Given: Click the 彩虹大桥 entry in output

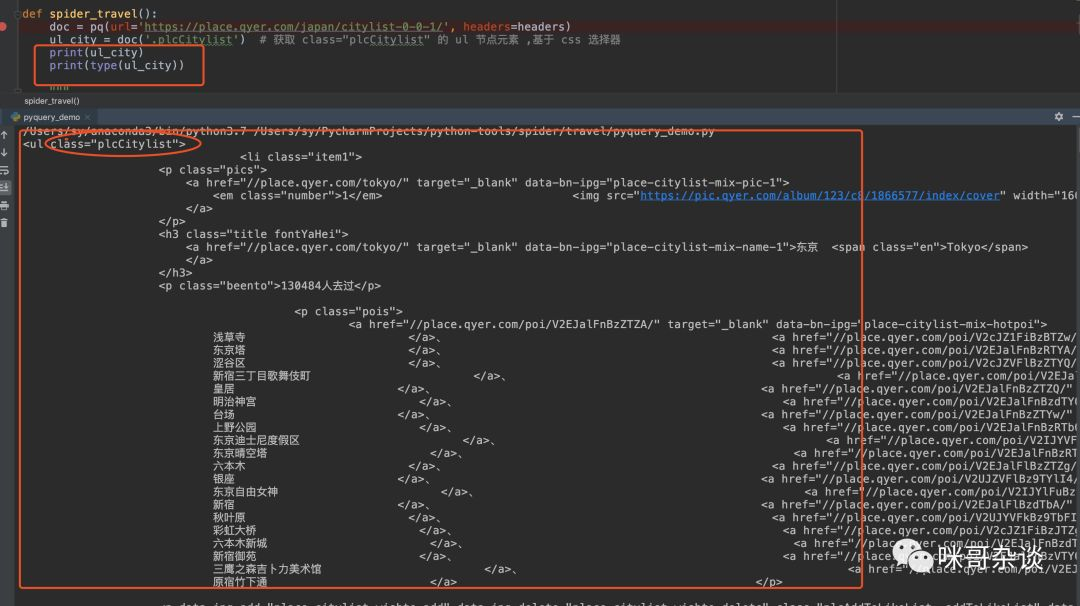Looking at the screenshot, I should 234,530.
